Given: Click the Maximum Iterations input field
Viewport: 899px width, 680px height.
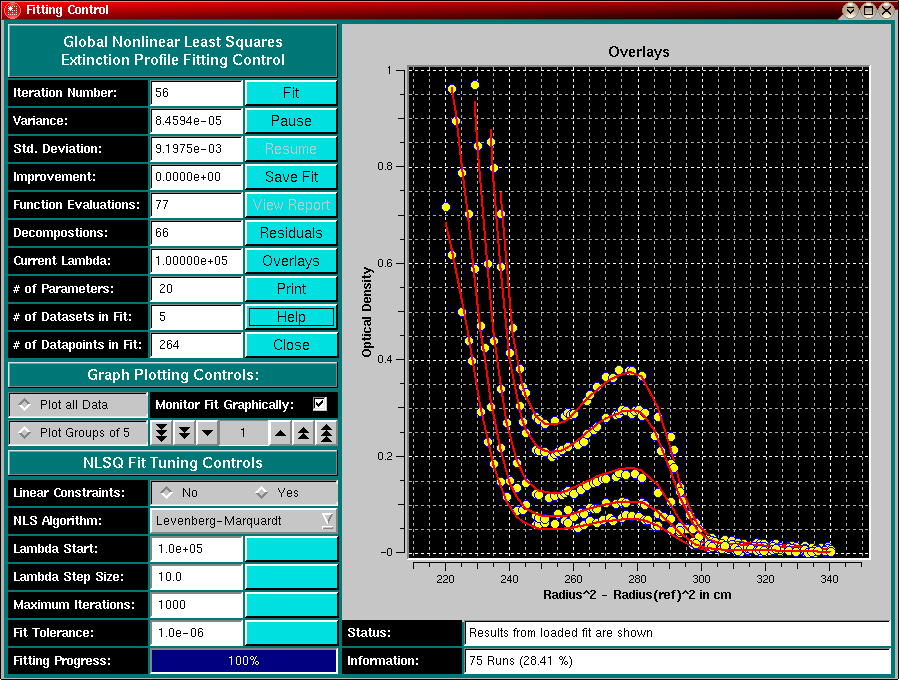Looking at the screenshot, I should [197, 605].
